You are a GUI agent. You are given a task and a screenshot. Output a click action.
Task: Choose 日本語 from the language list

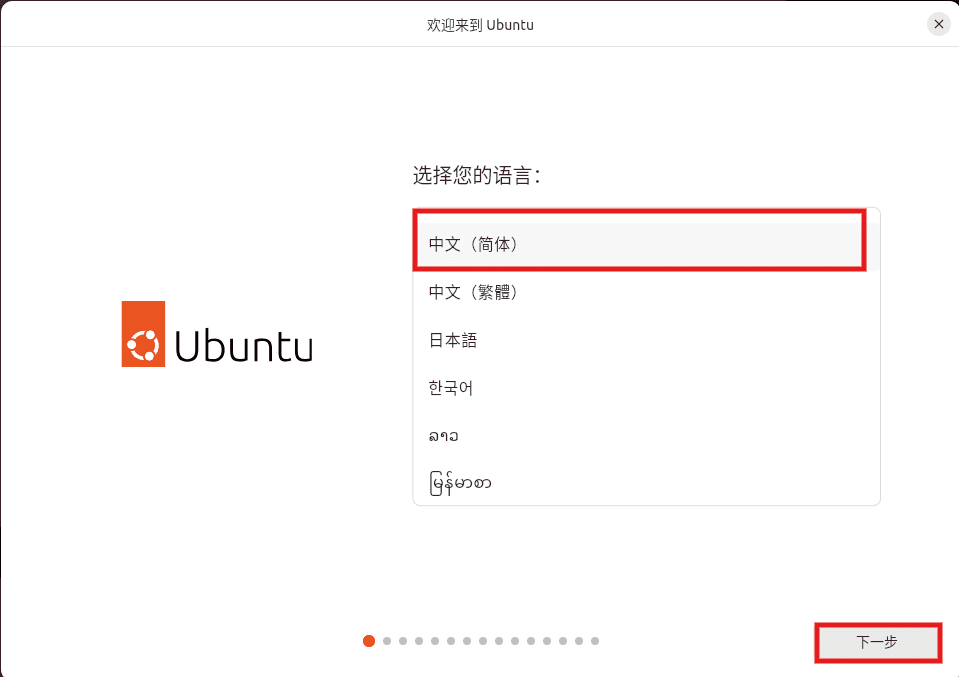(646, 340)
